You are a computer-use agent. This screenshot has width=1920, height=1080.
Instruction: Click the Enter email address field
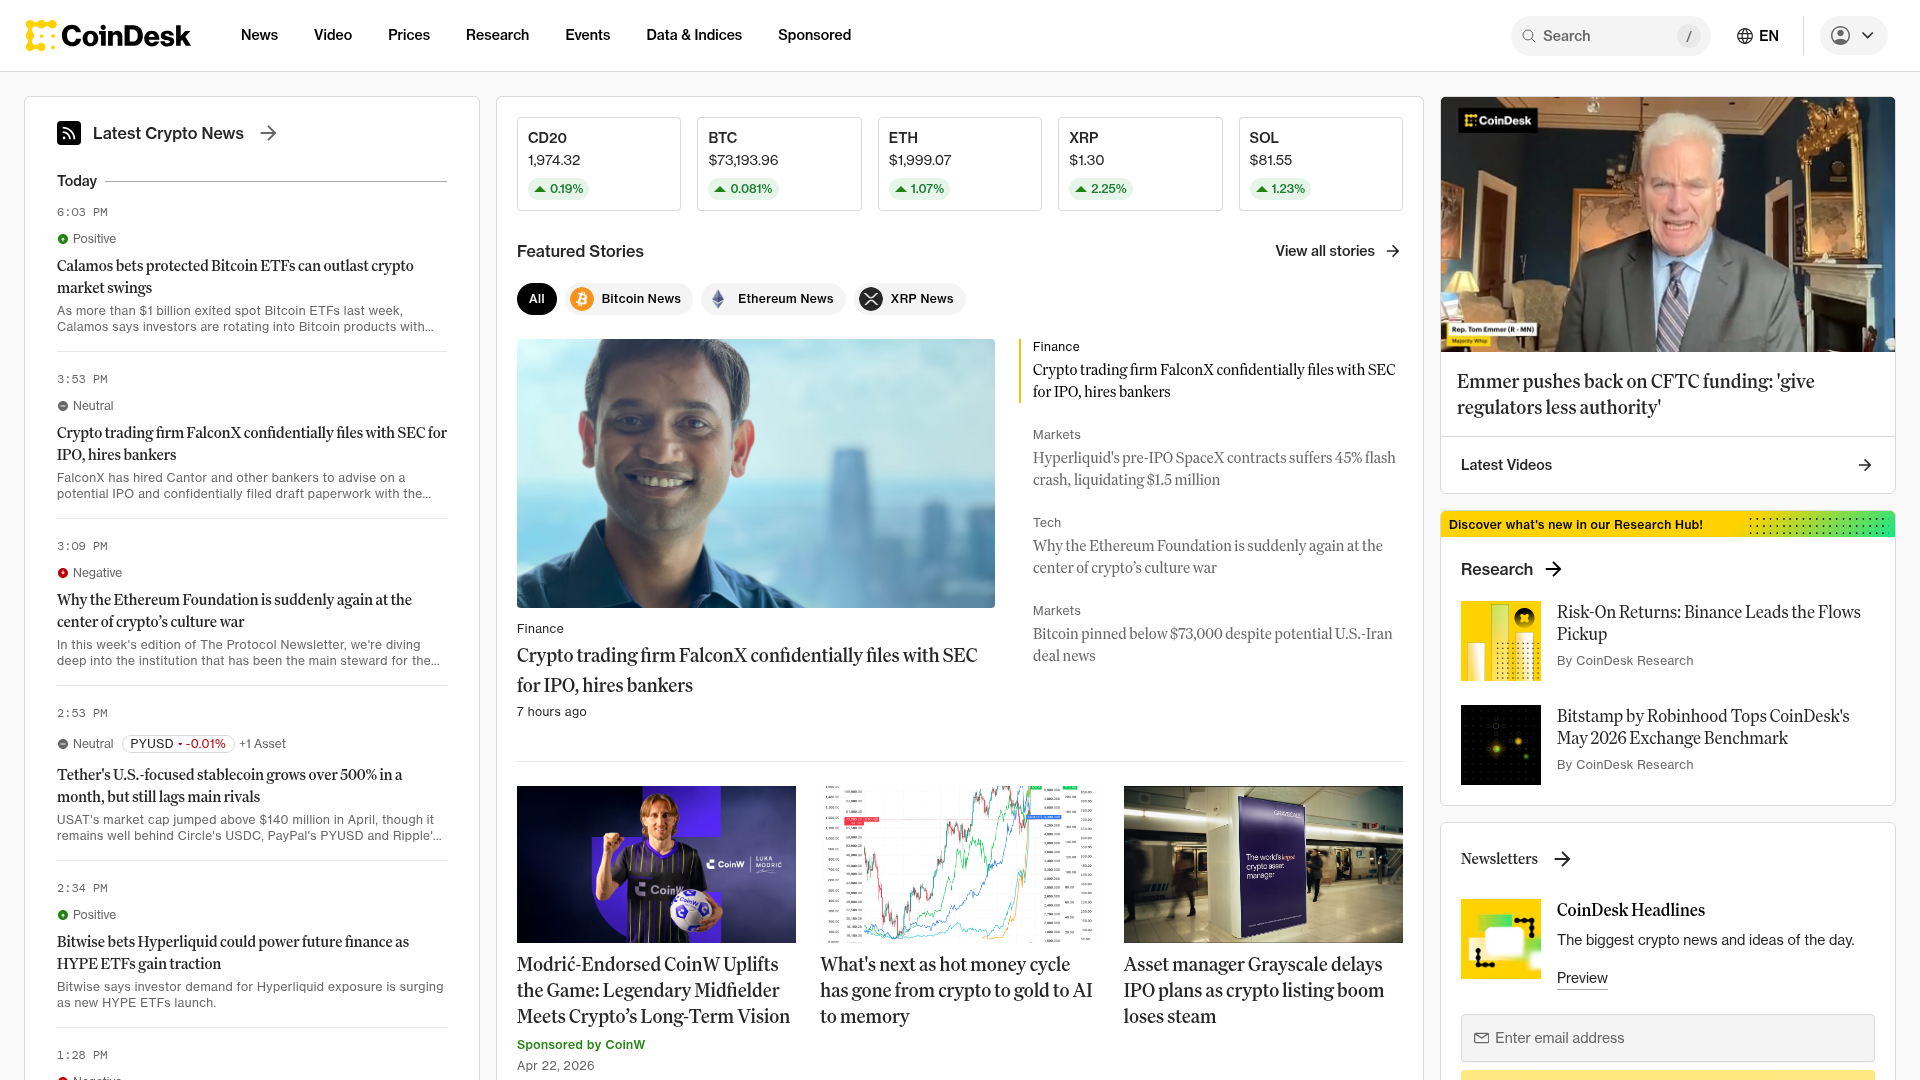(1667, 1038)
